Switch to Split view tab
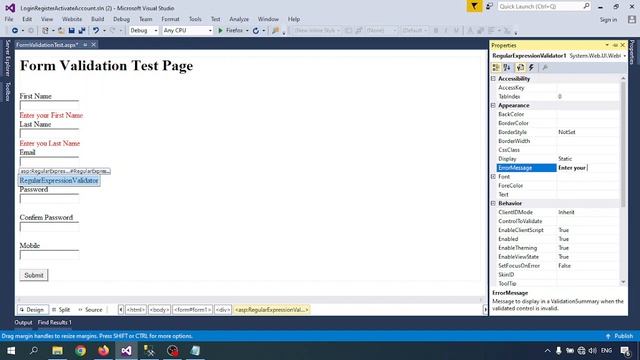Image resolution: width=640 pixels, height=360 pixels. (61, 310)
